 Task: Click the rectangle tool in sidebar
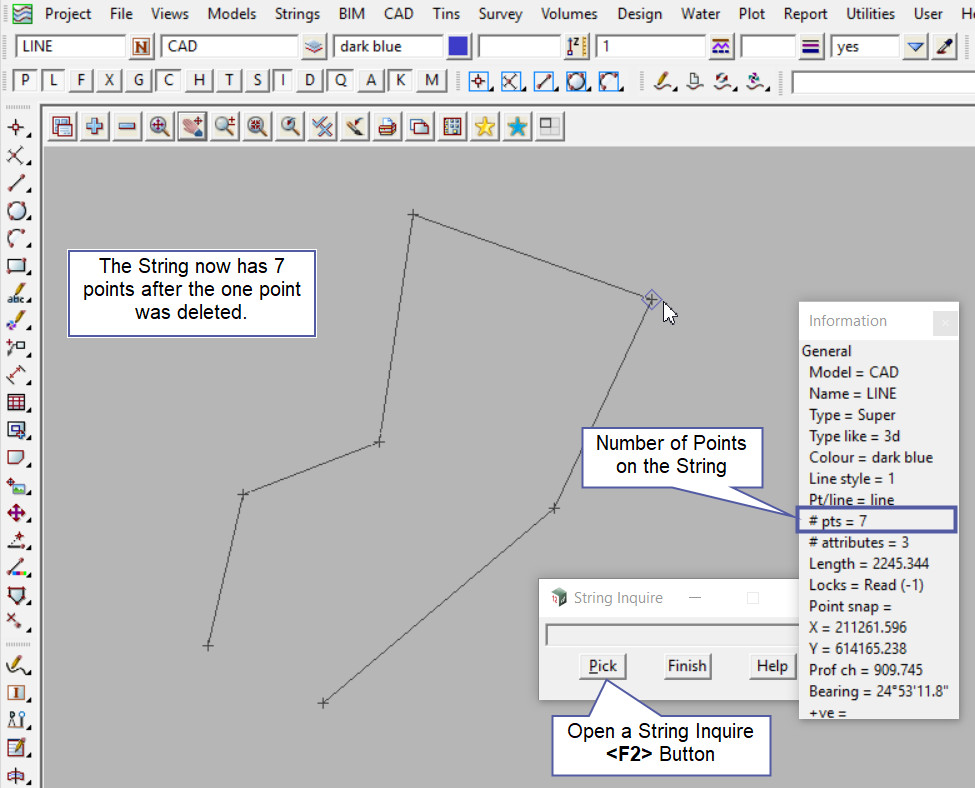pos(16,267)
